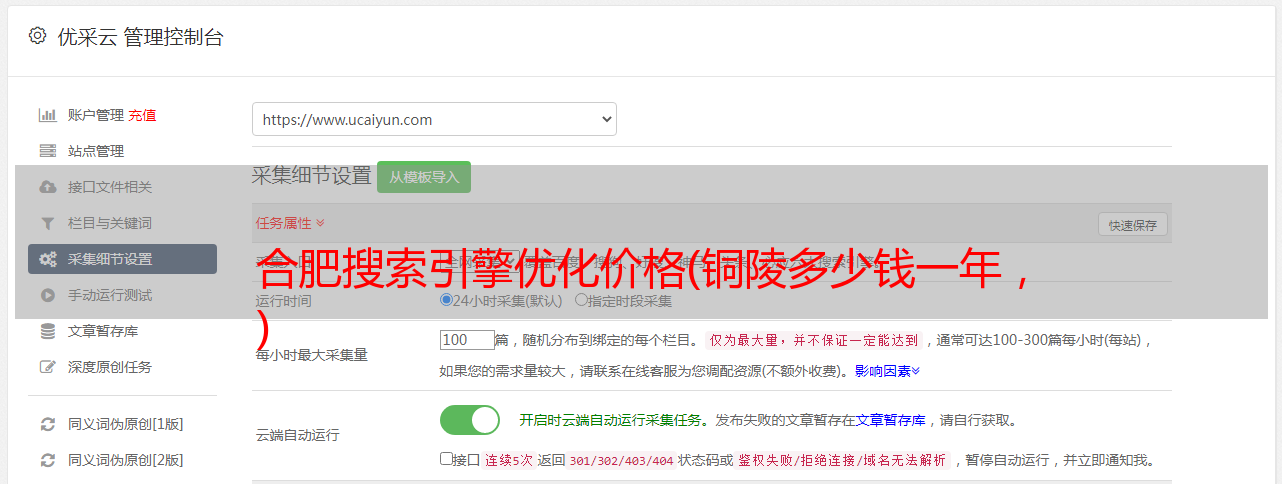Screen dimensions: 1282x484
Task: Click the 从模板导入 green button
Action: click(424, 177)
